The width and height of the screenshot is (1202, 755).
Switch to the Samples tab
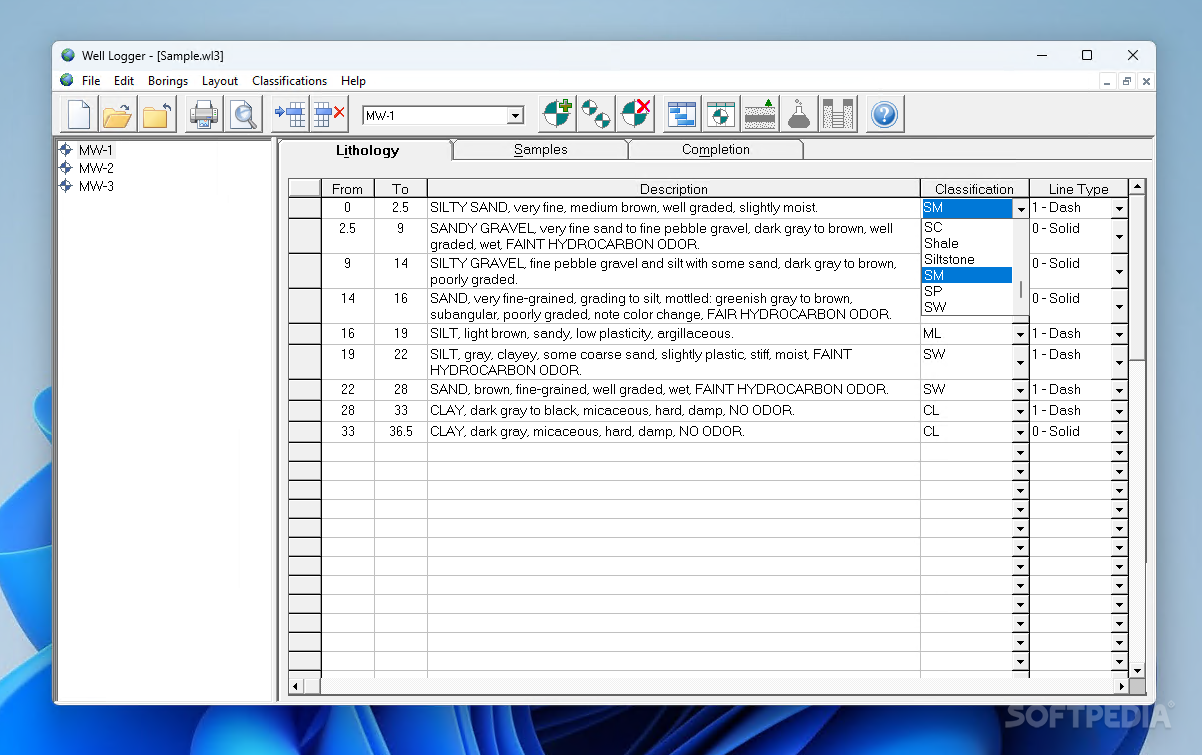[x=540, y=149]
